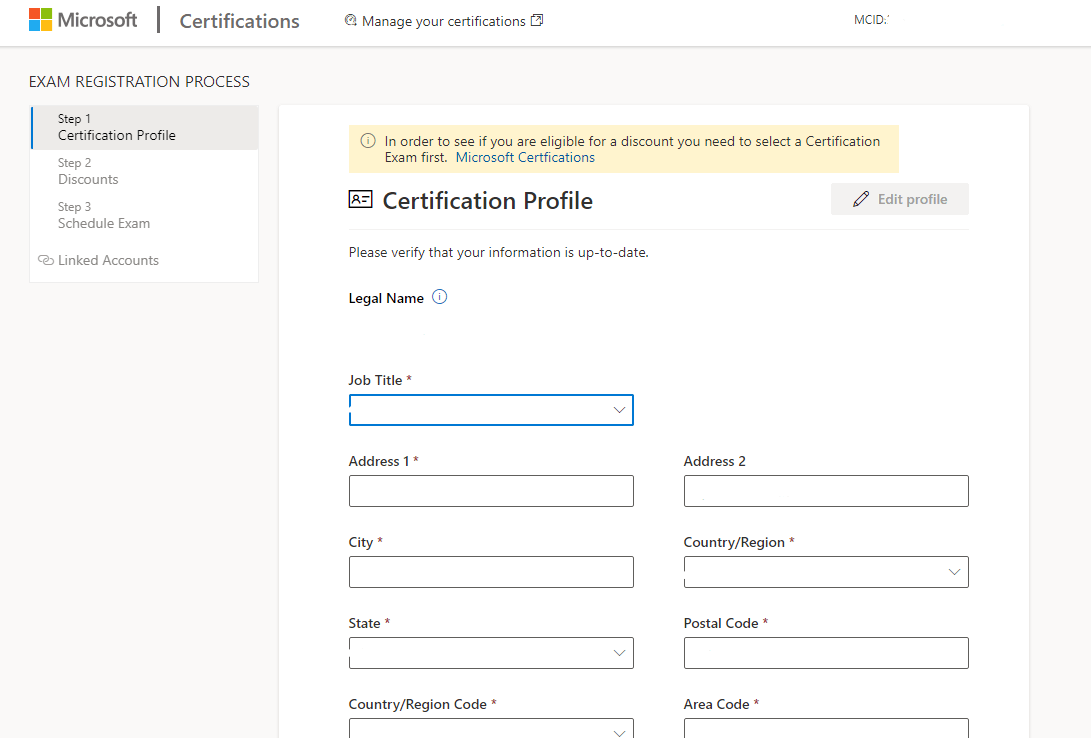The width and height of the screenshot is (1091, 738).
Task: Click the 'Please verify that your information is up-to-date' text
Action: pyautogui.click(x=498, y=252)
